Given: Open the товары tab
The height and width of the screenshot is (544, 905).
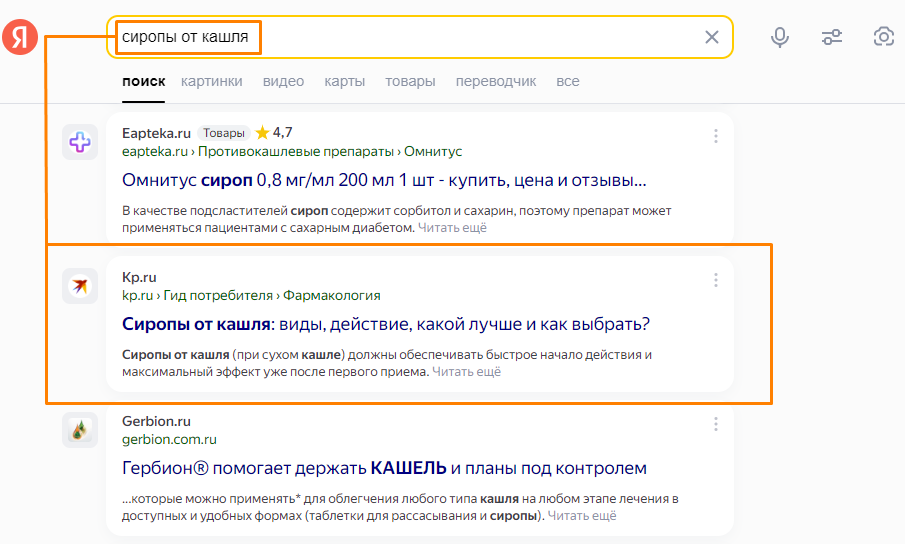Looking at the screenshot, I should click(410, 81).
